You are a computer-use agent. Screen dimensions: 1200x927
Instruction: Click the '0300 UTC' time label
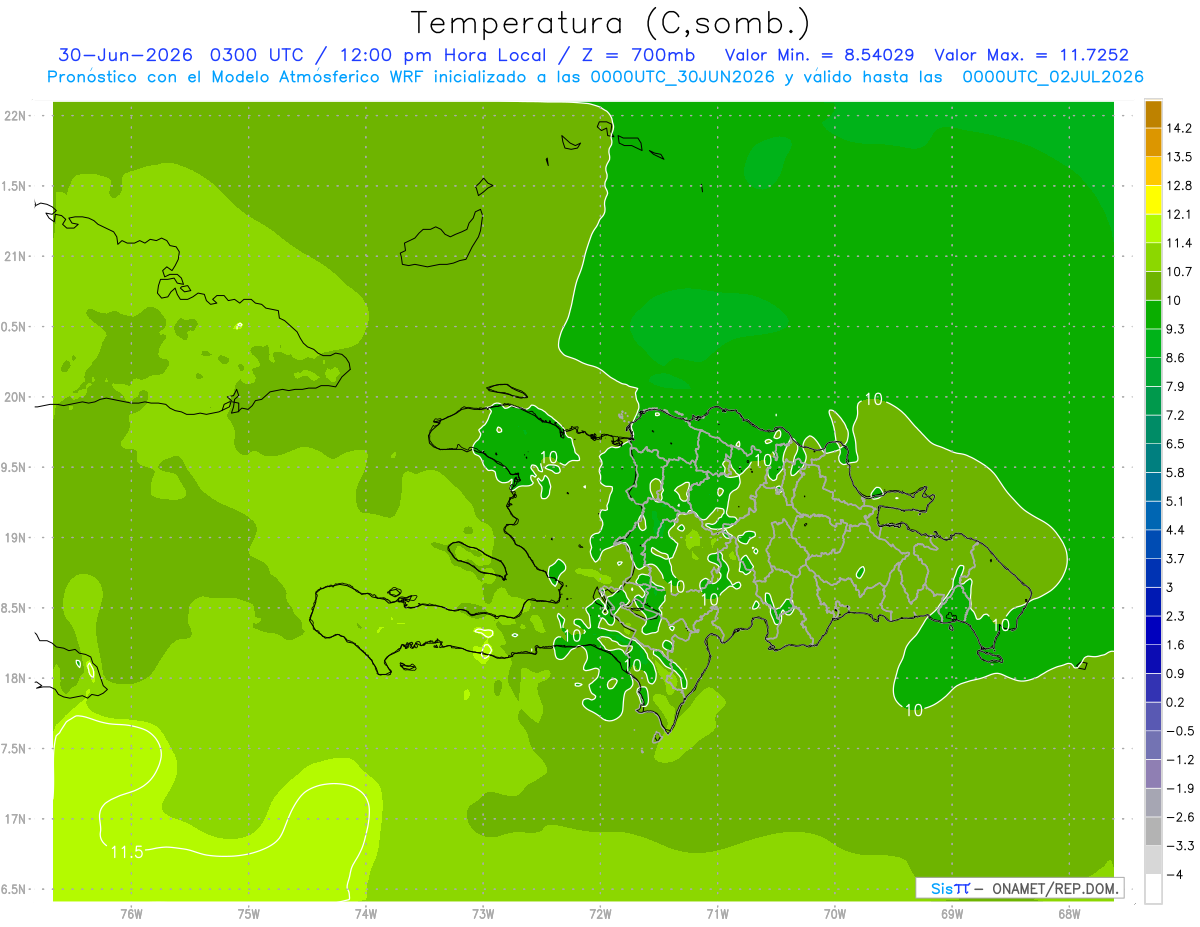[260, 55]
